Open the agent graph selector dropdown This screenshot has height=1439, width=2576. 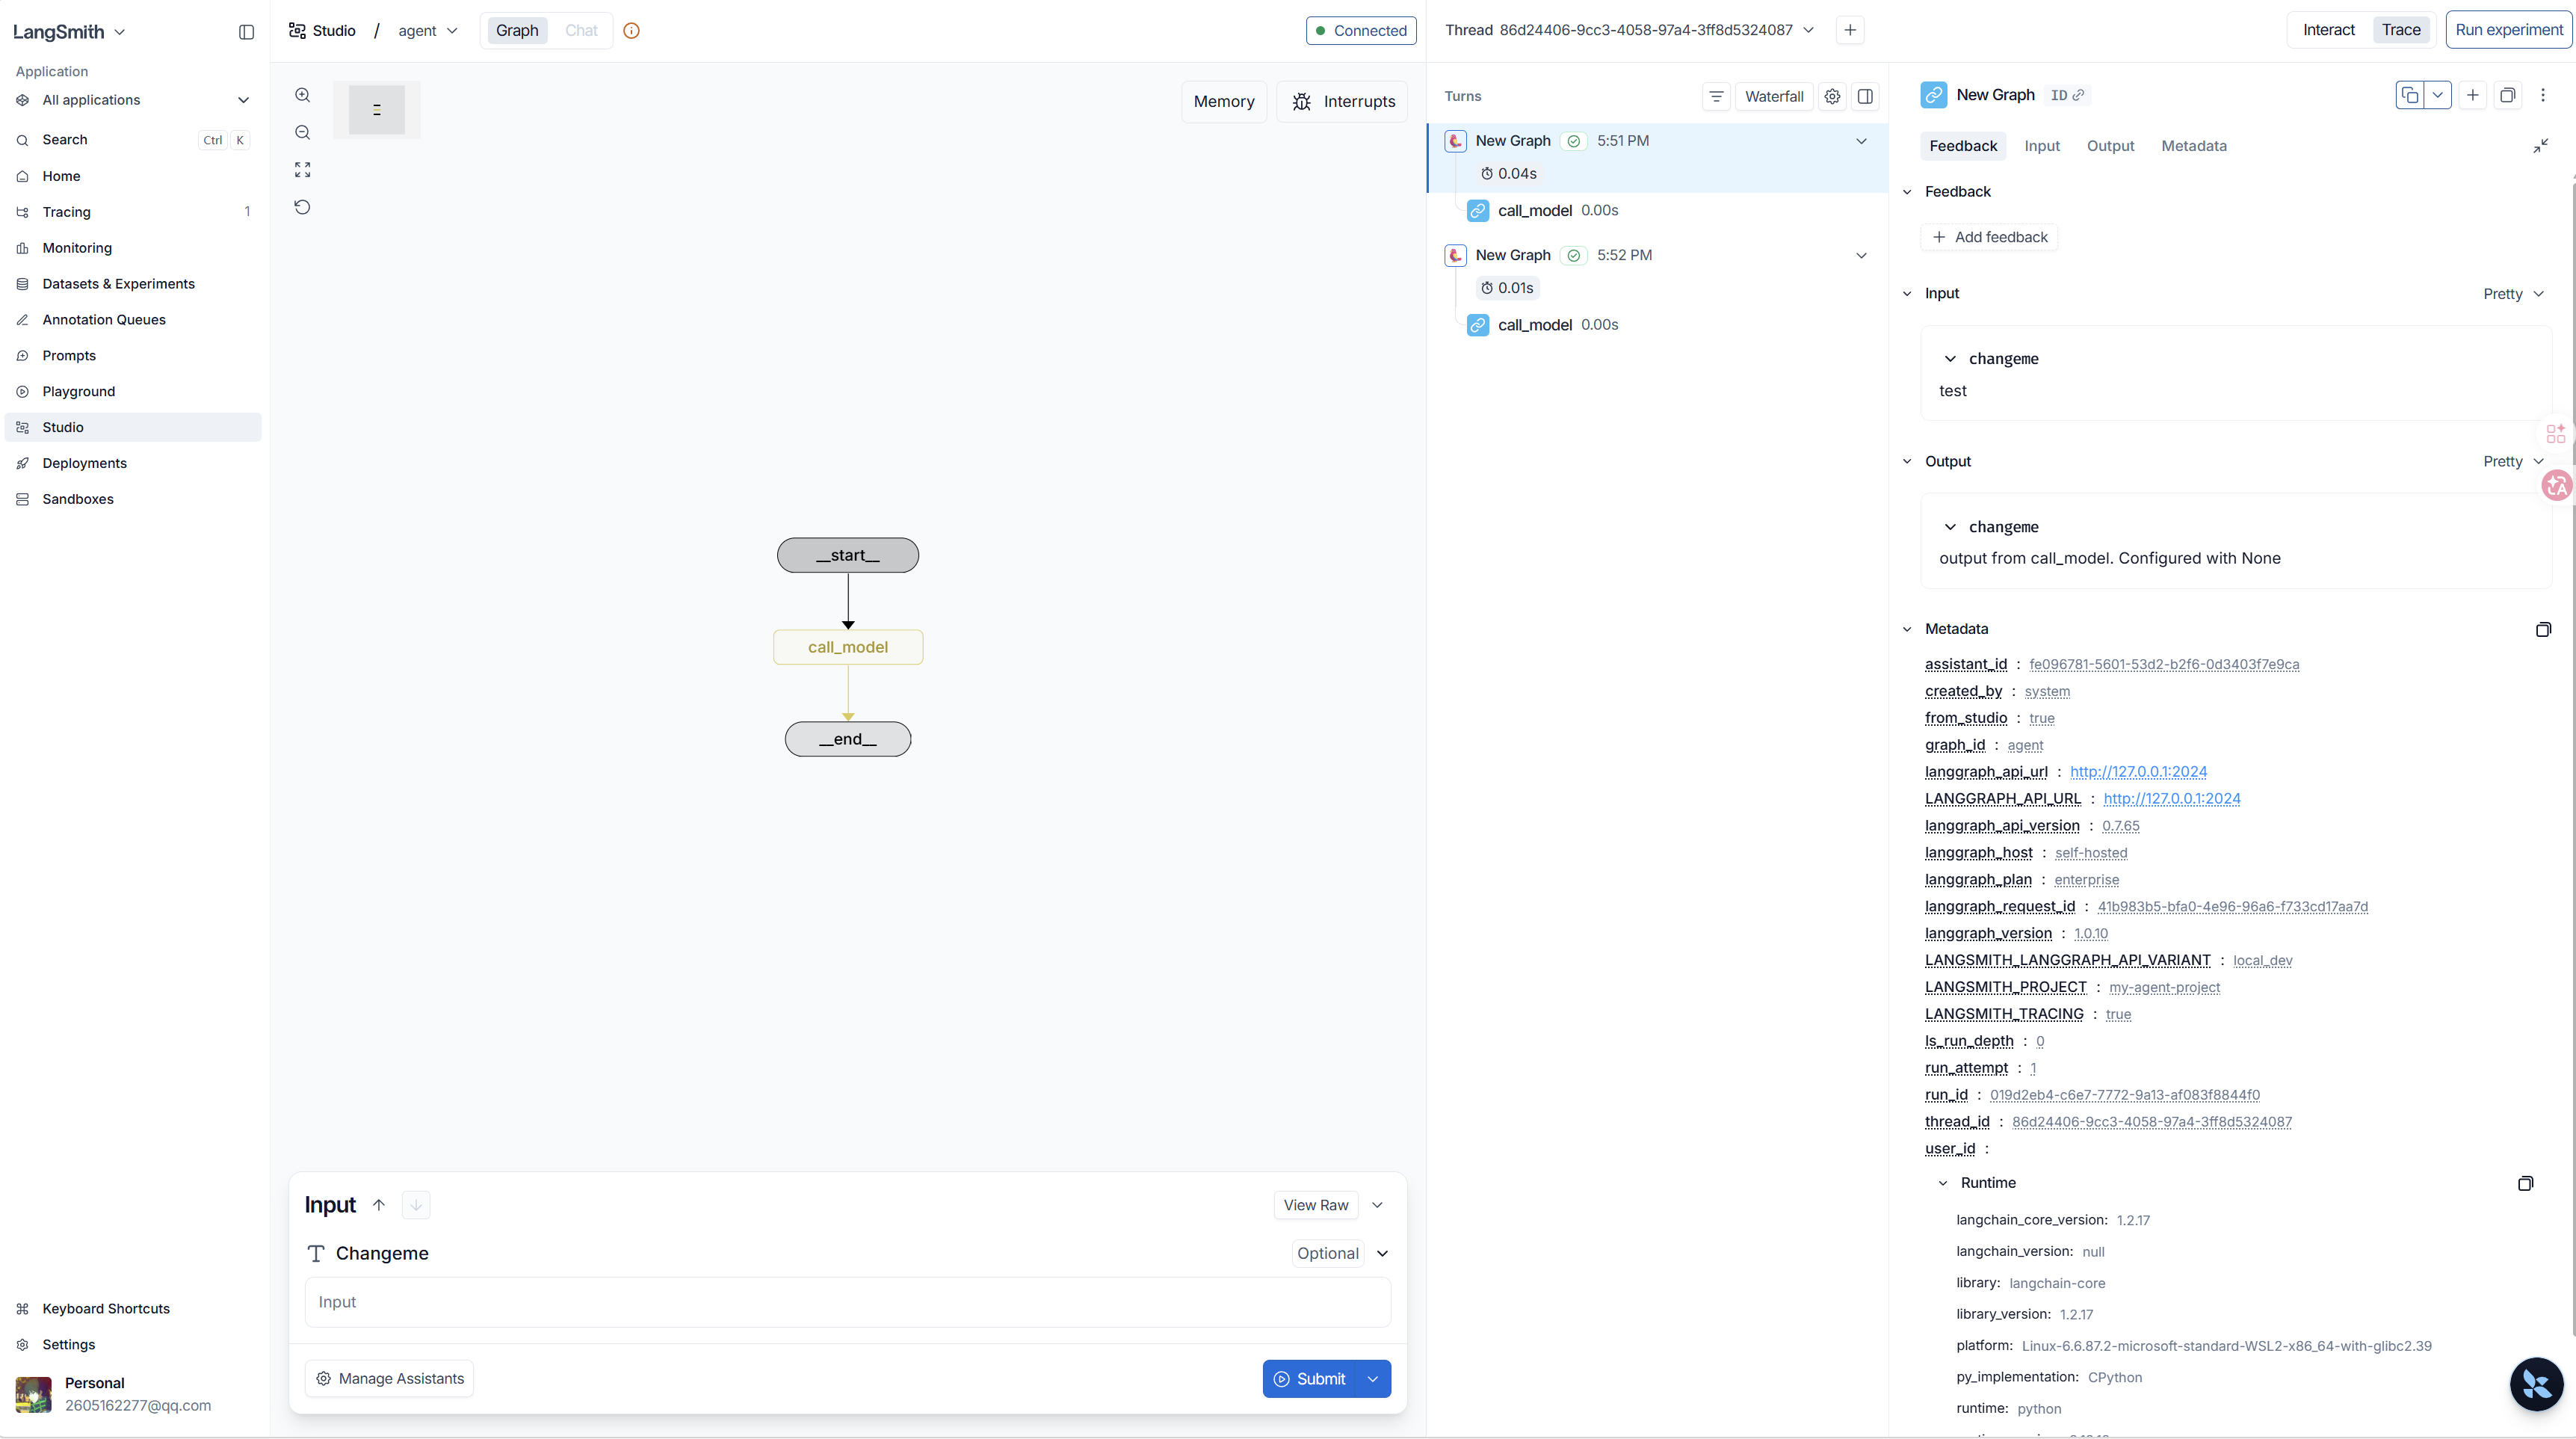[x=428, y=30]
